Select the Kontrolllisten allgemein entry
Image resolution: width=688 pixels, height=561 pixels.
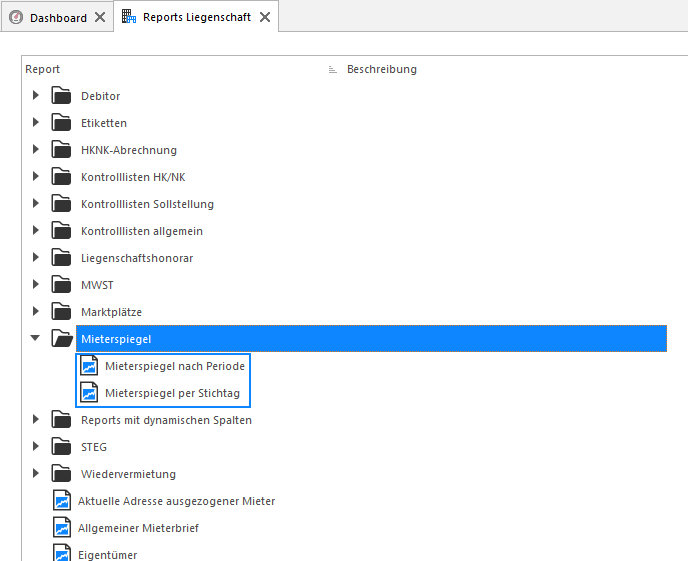click(x=142, y=231)
